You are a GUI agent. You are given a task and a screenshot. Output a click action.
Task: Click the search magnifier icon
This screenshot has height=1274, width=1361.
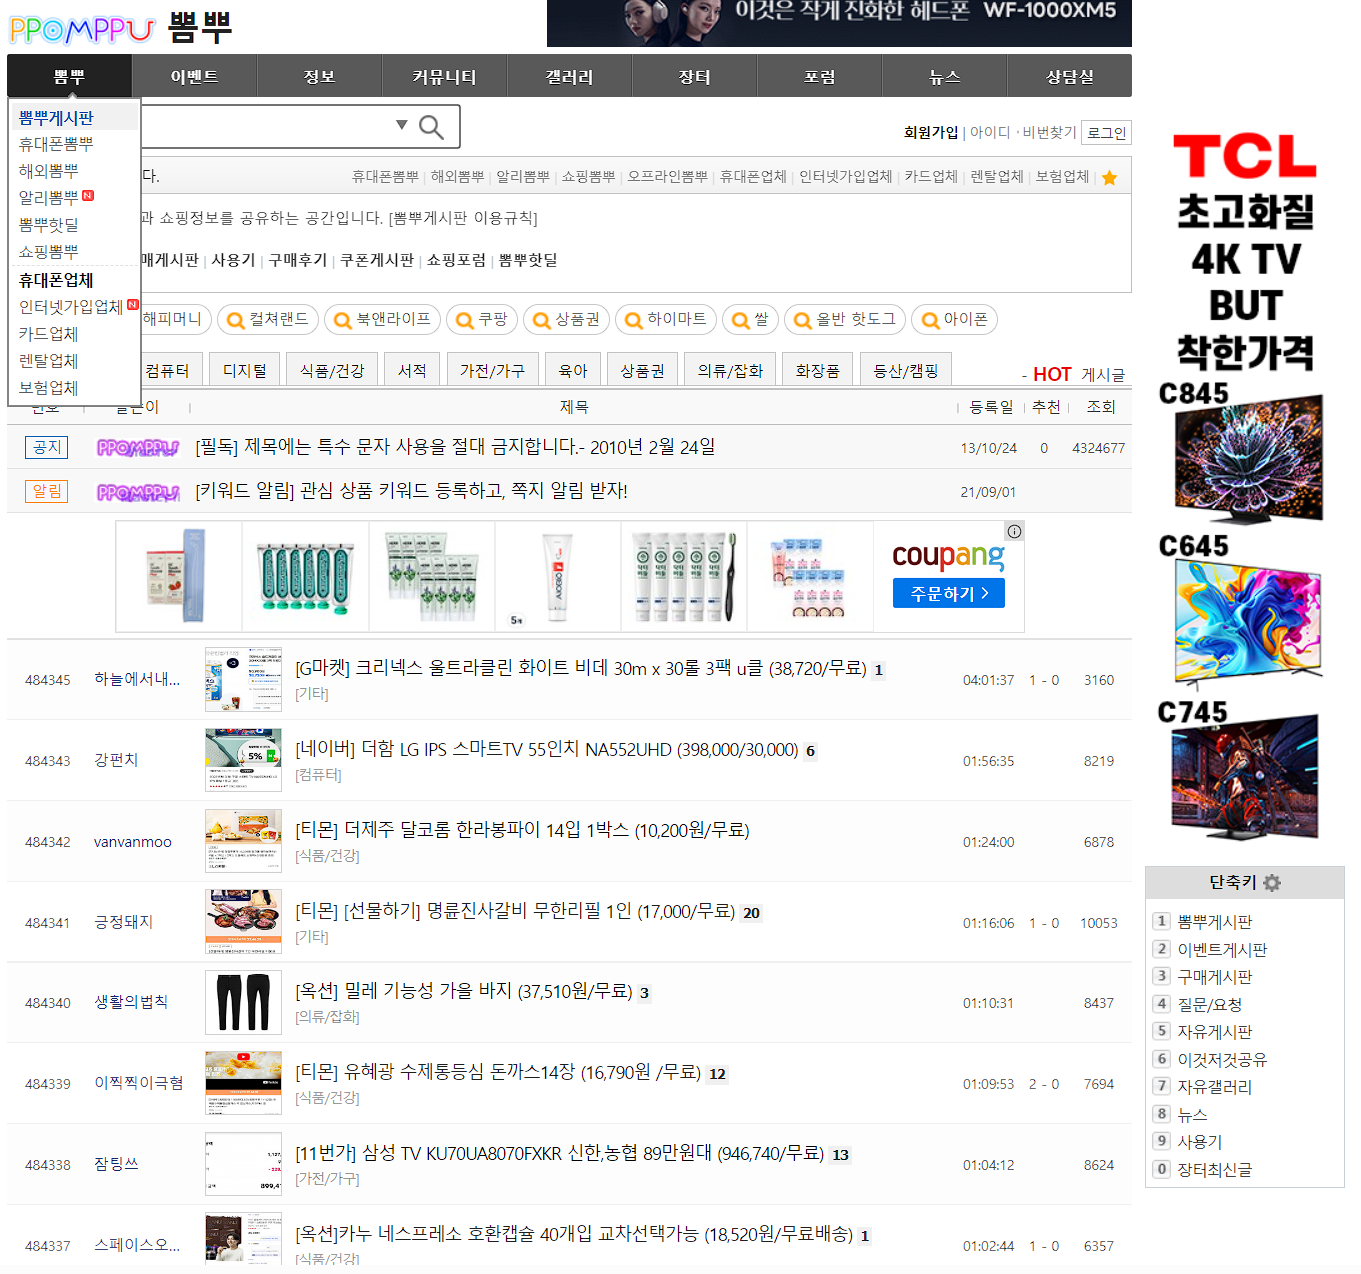(x=431, y=127)
